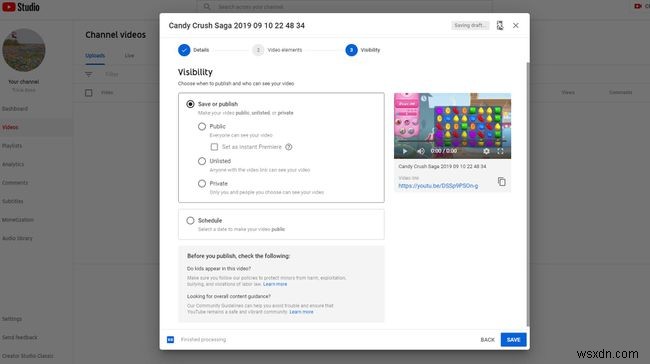Close the upload dialog with X
The image size is (650, 364).
tap(515, 26)
